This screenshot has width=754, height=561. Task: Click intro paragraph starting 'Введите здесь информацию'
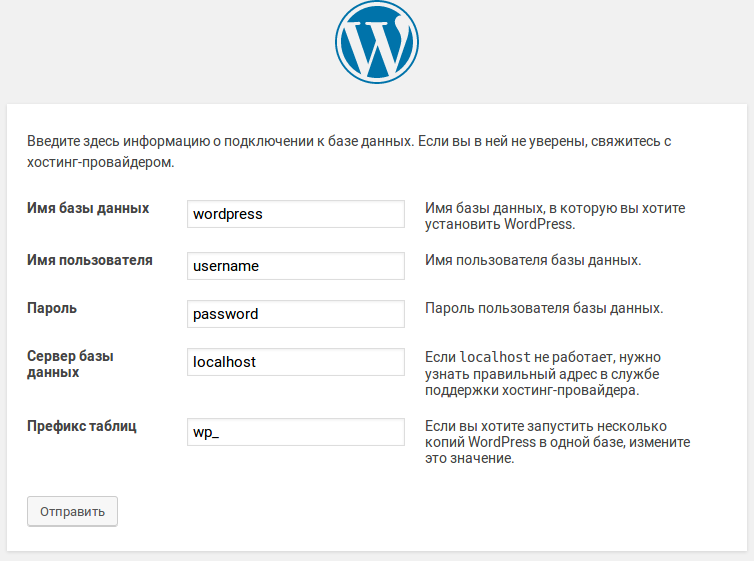coord(349,151)
